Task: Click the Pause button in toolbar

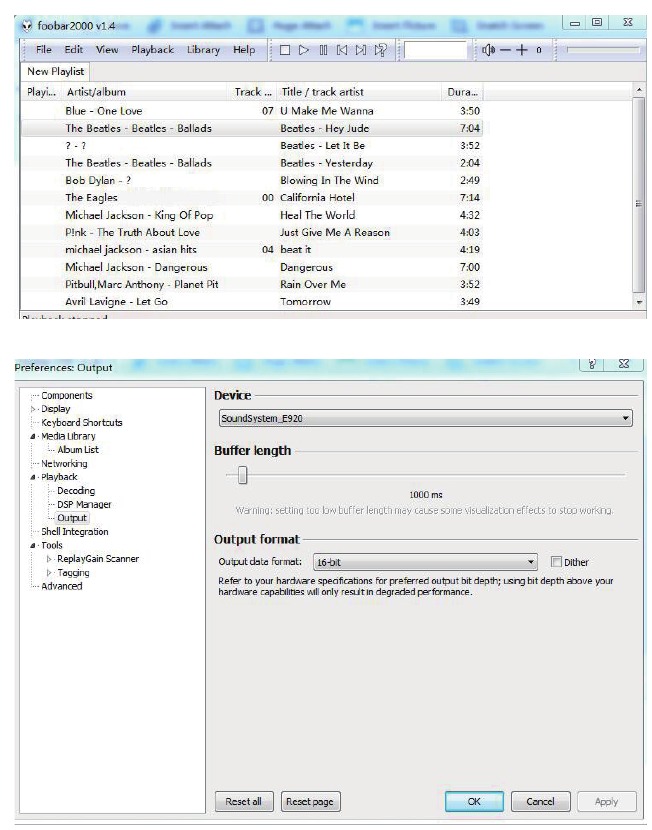Action: pos(323,50)
